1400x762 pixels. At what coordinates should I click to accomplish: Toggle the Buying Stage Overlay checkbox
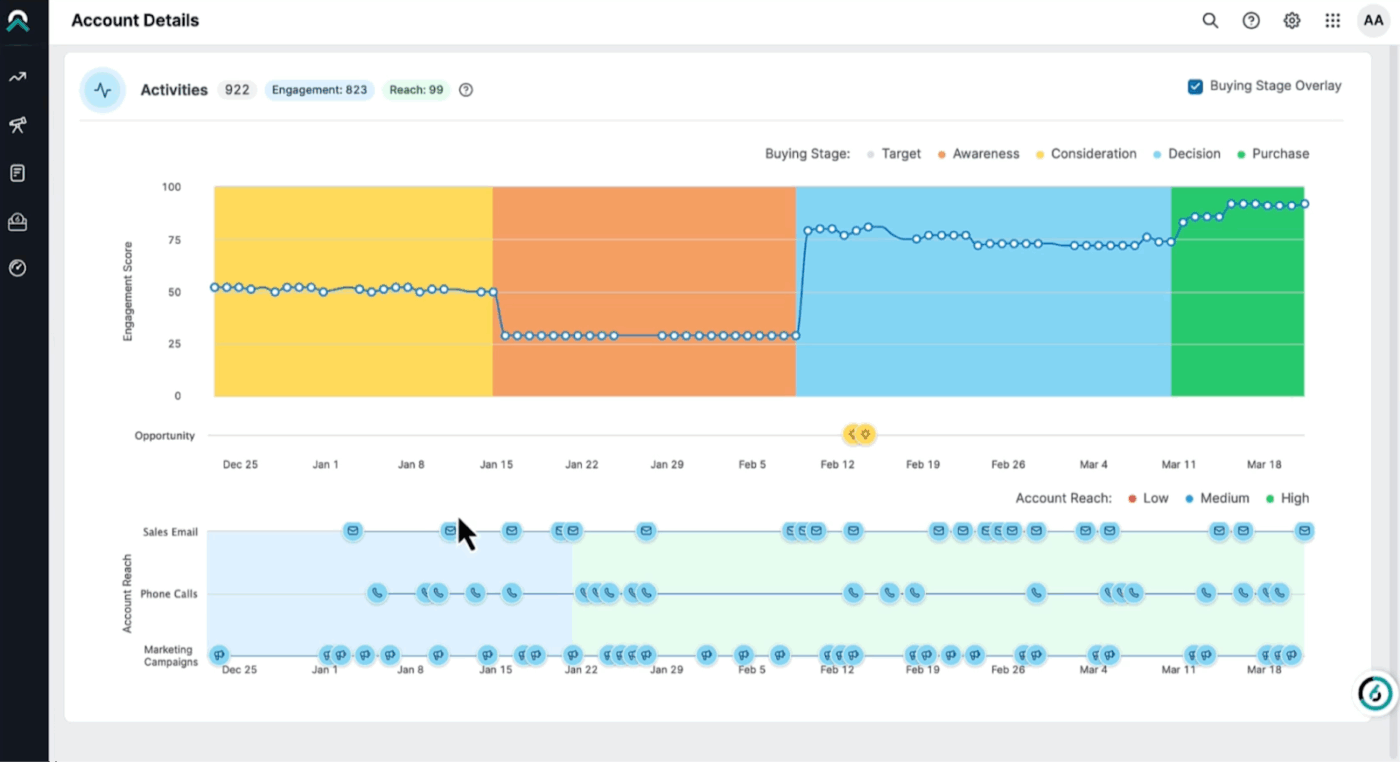[1195, 86]
